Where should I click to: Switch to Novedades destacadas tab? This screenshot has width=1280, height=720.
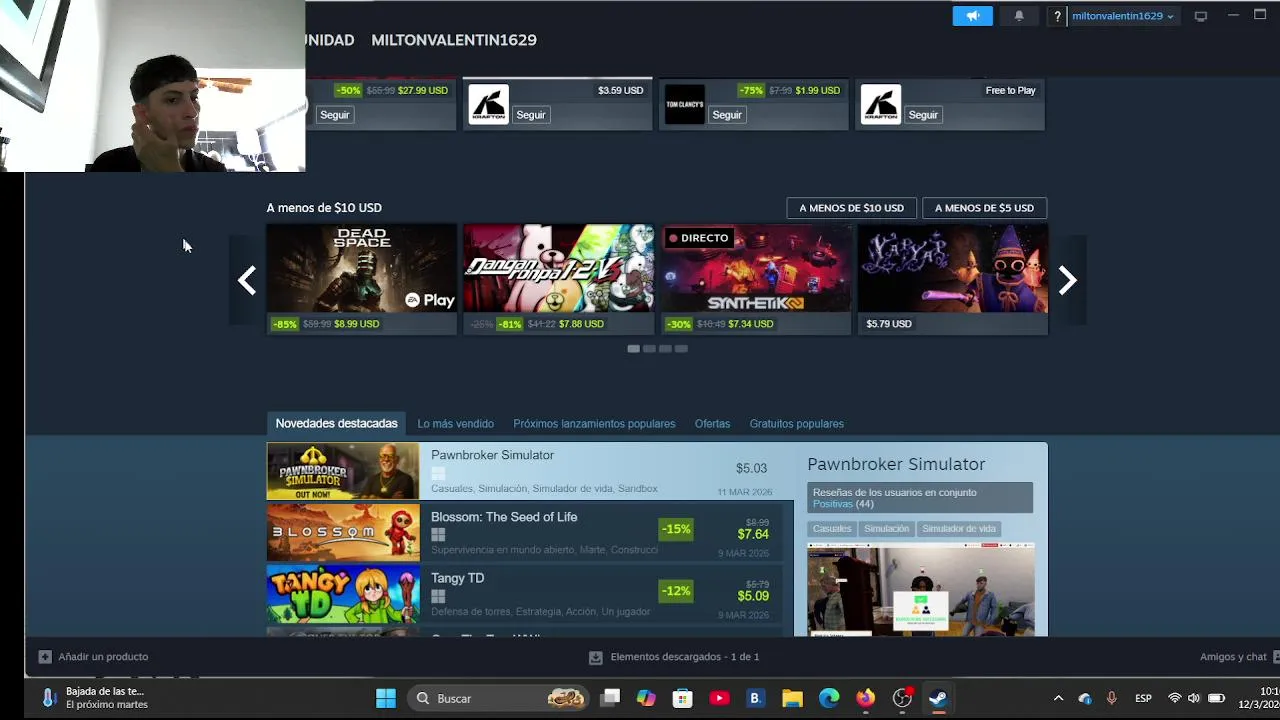tap(336, 424)
